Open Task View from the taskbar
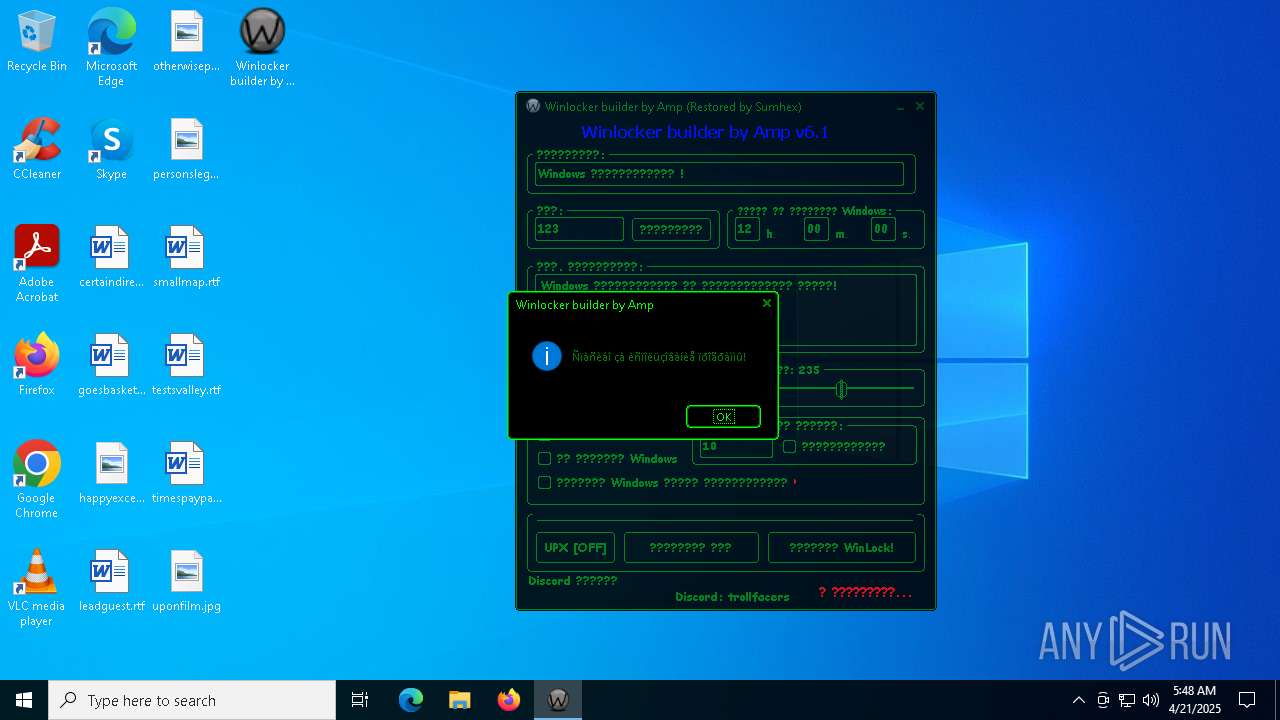 360,700
